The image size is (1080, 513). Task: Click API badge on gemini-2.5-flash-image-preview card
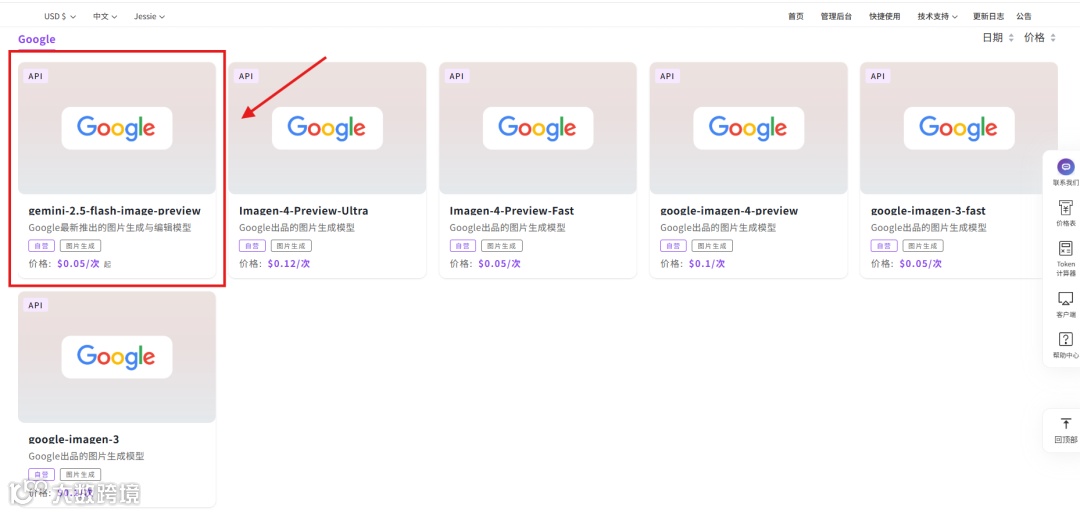(36, 76)
